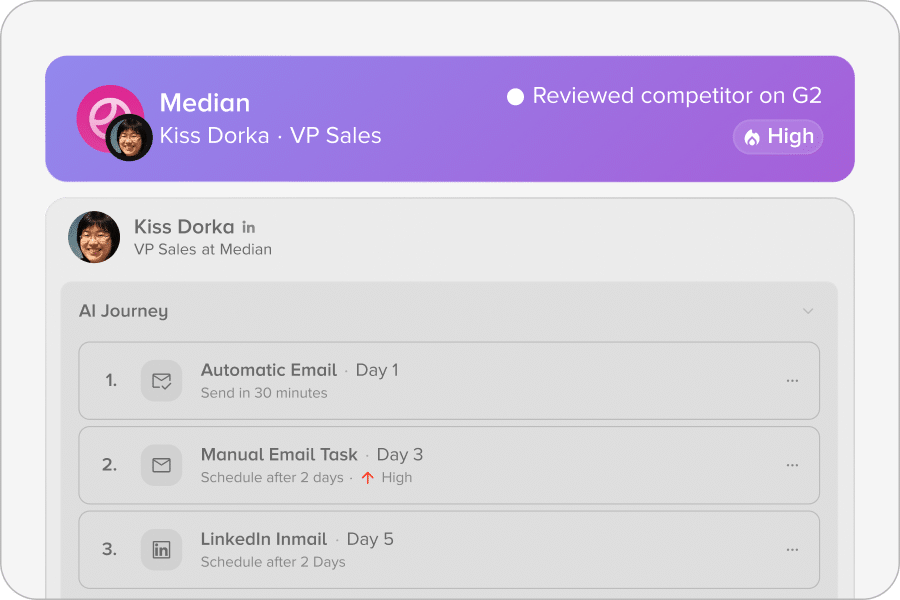Open options menu for Automatic Email step
The height and width of the screenshot is (600, 900).
point(792,381)
